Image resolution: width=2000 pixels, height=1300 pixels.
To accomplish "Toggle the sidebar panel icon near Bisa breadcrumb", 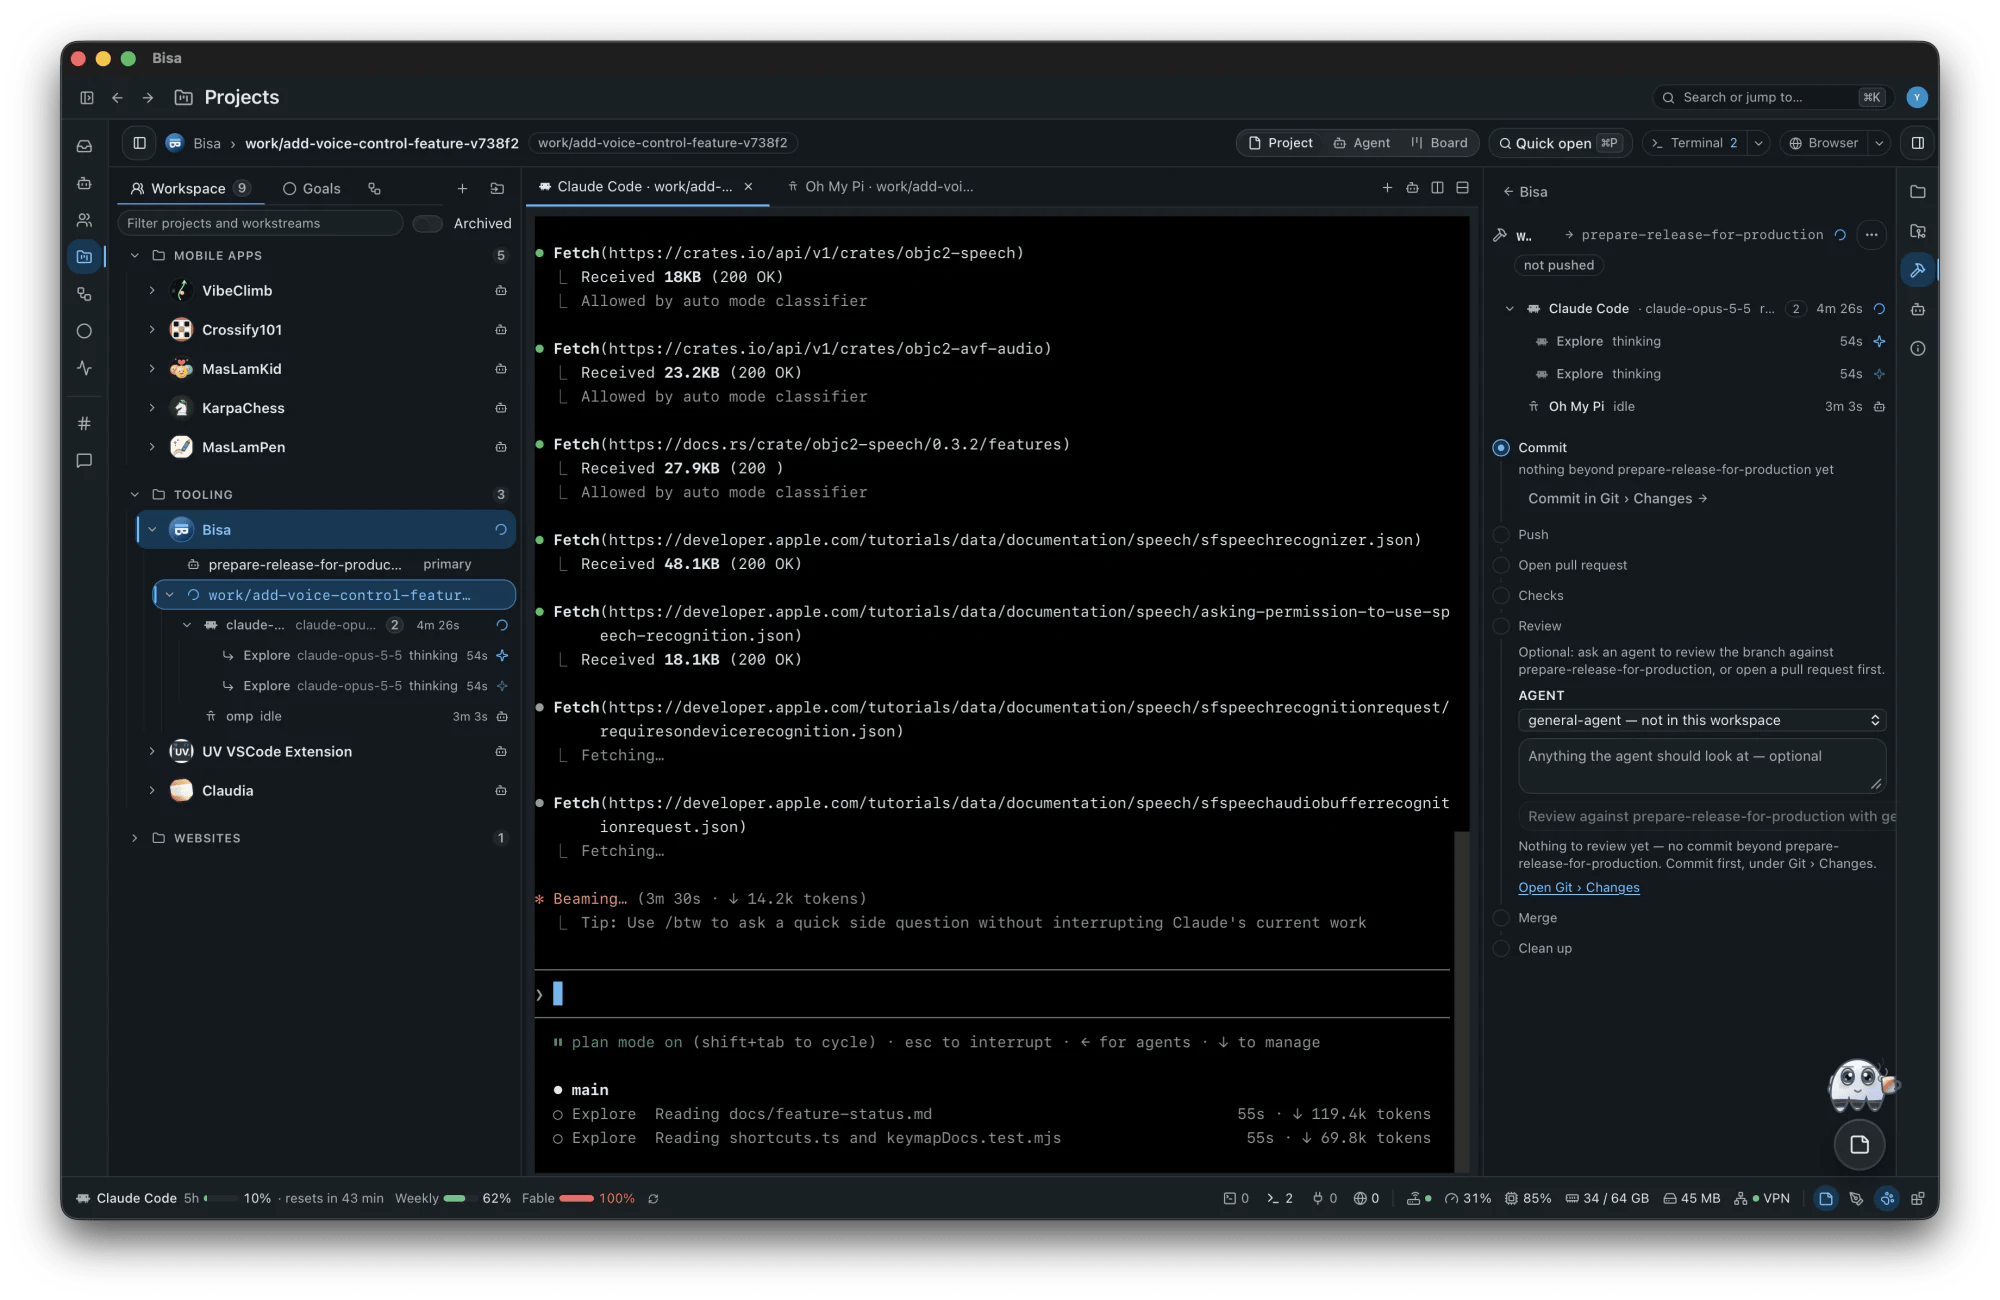I will [140, 143].
